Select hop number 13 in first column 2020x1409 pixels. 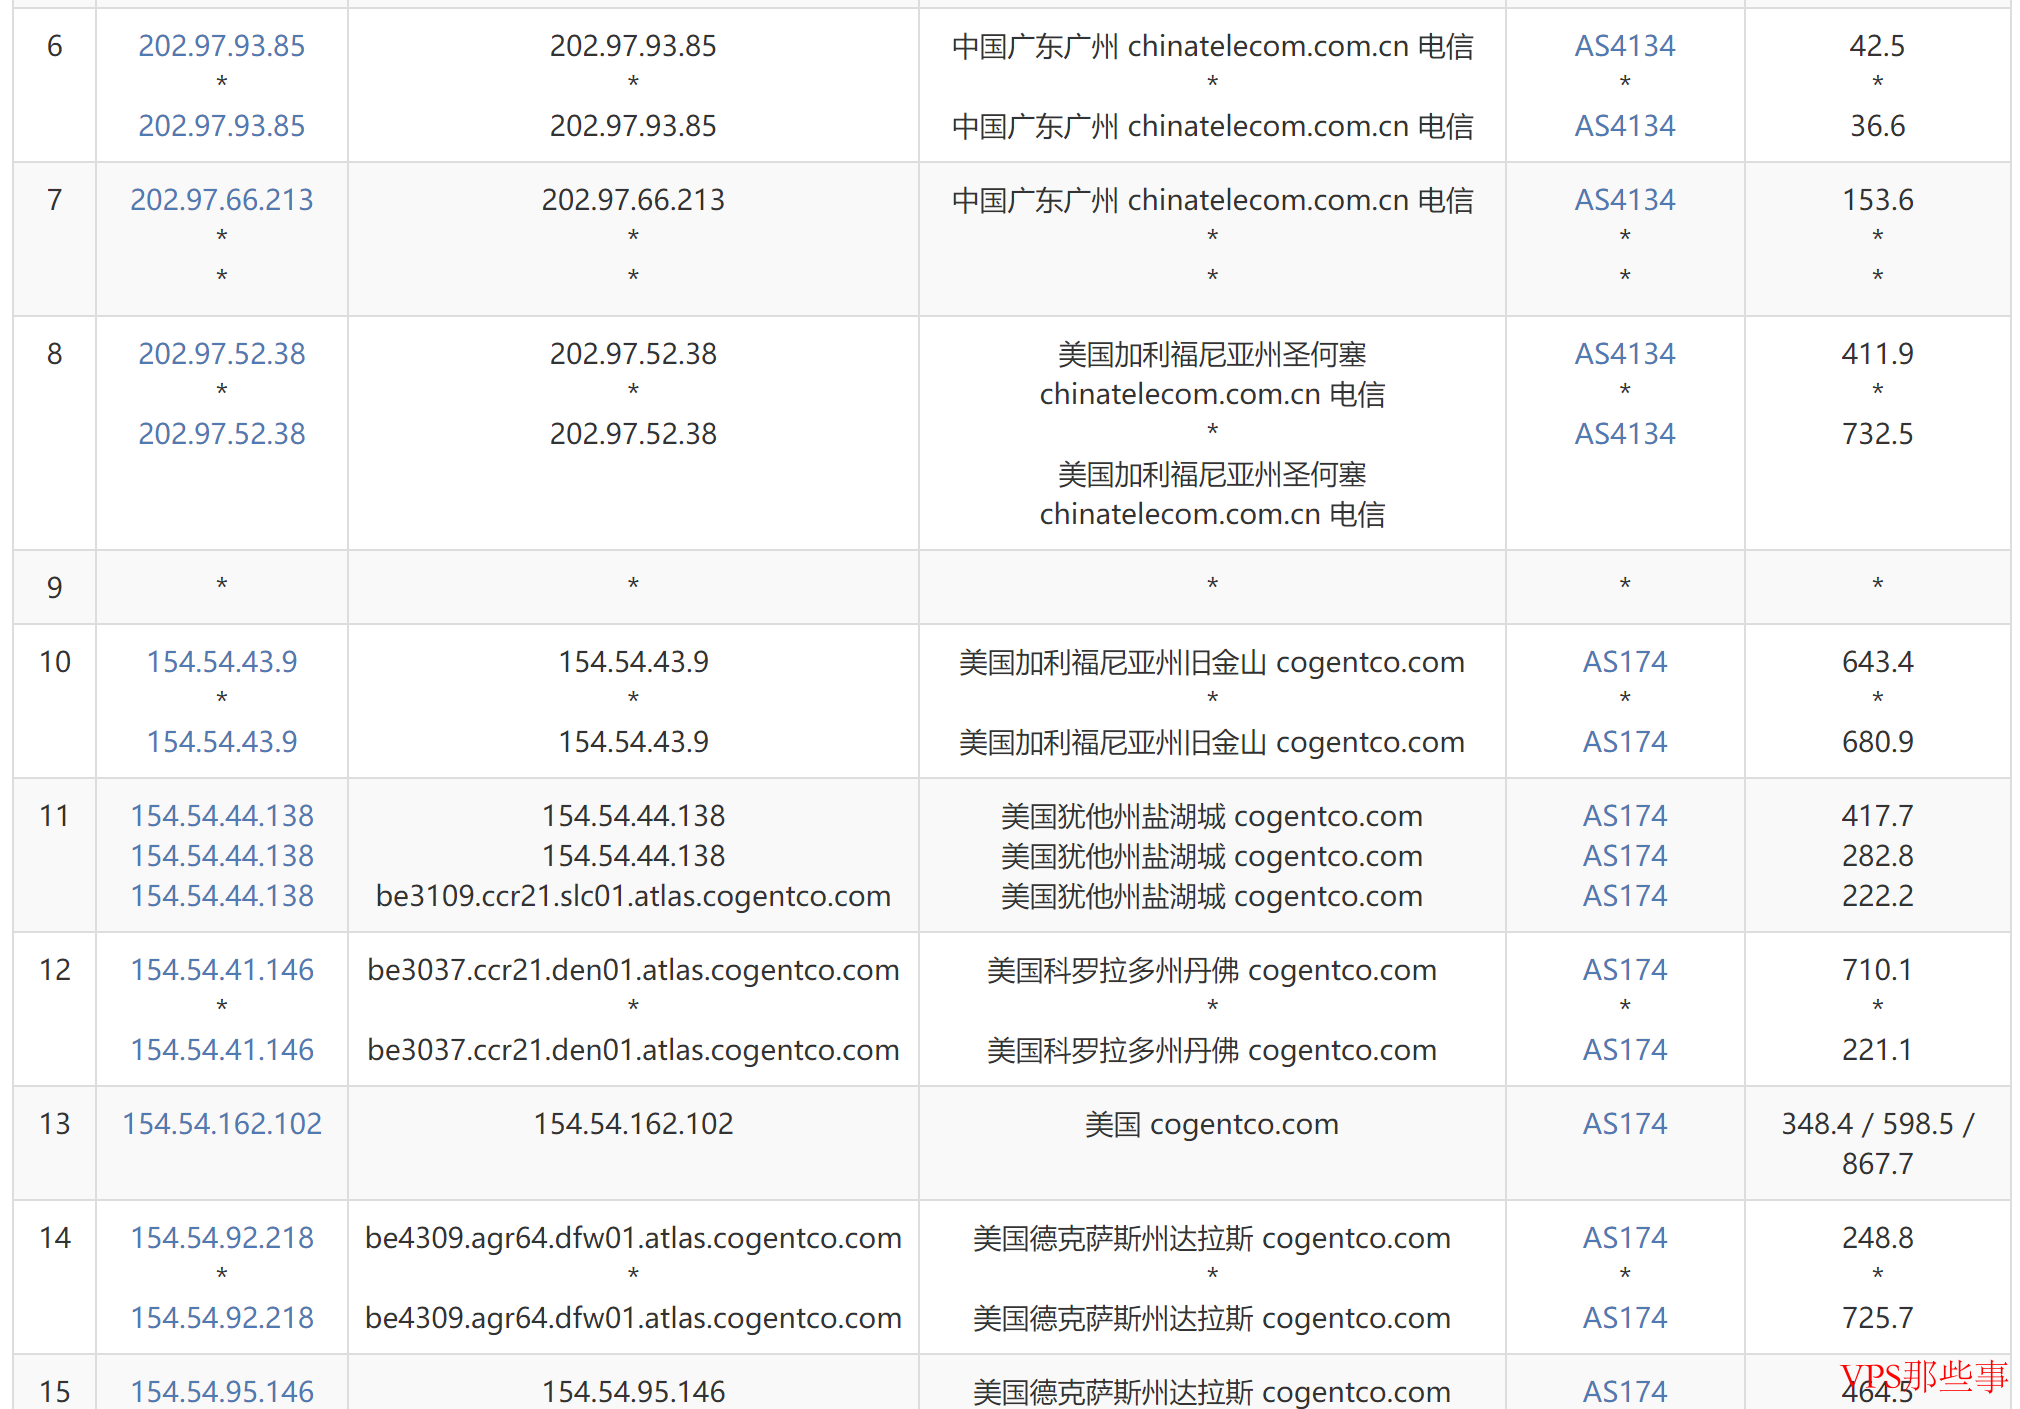point(55,1124)
